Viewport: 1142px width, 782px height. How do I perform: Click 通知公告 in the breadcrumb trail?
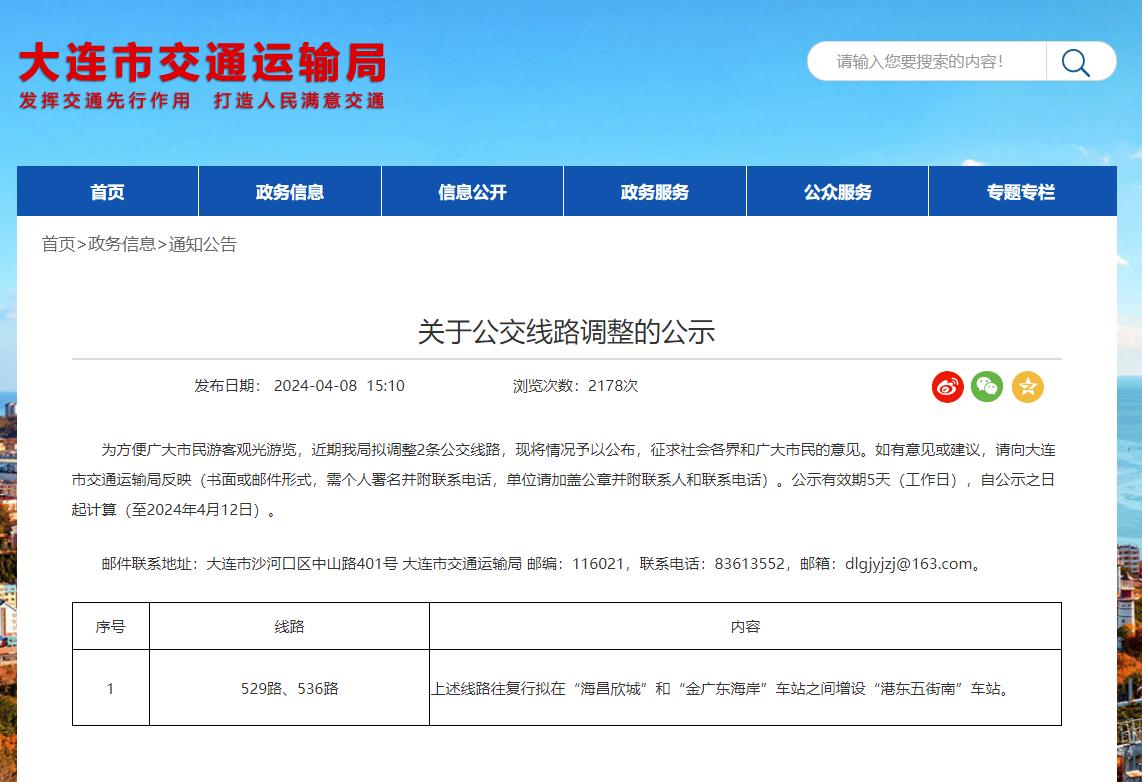[x=203, y=244]
